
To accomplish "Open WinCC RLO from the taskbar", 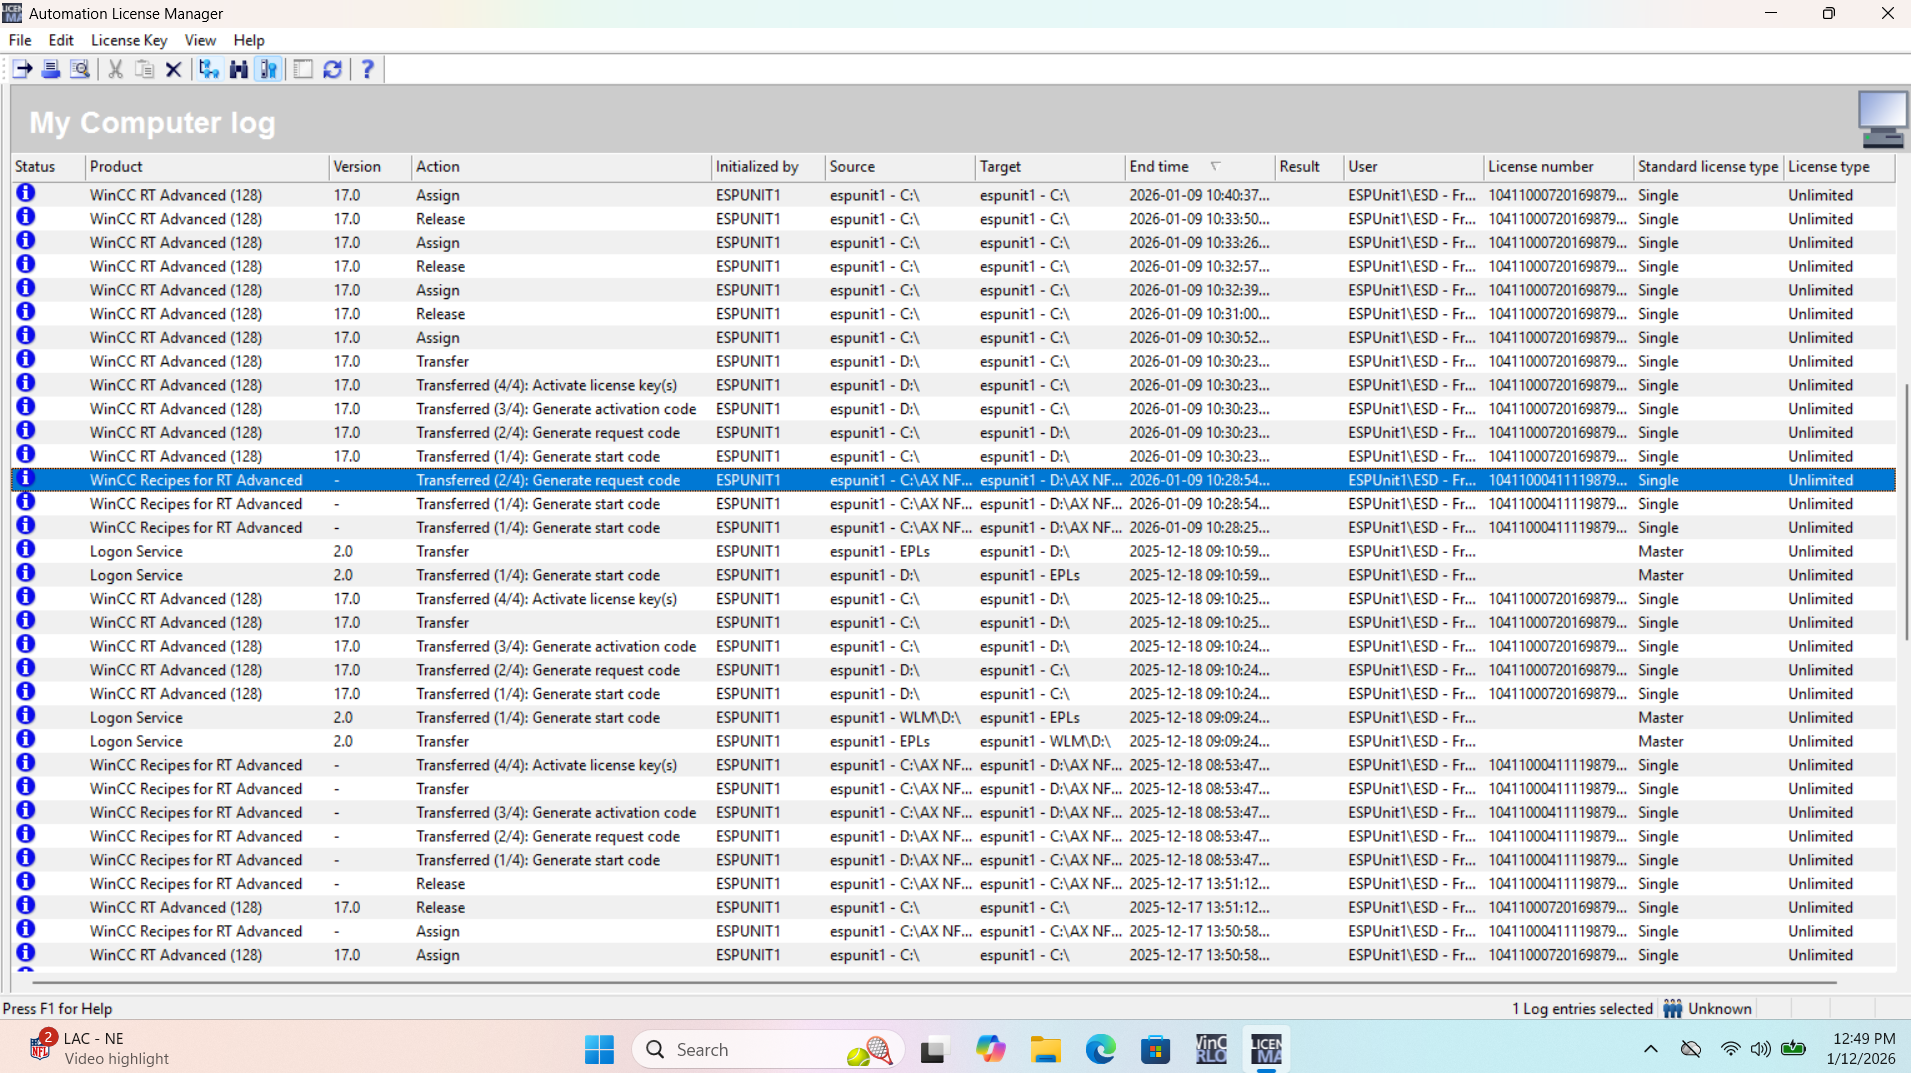I will click(x=1210, y=1049).
